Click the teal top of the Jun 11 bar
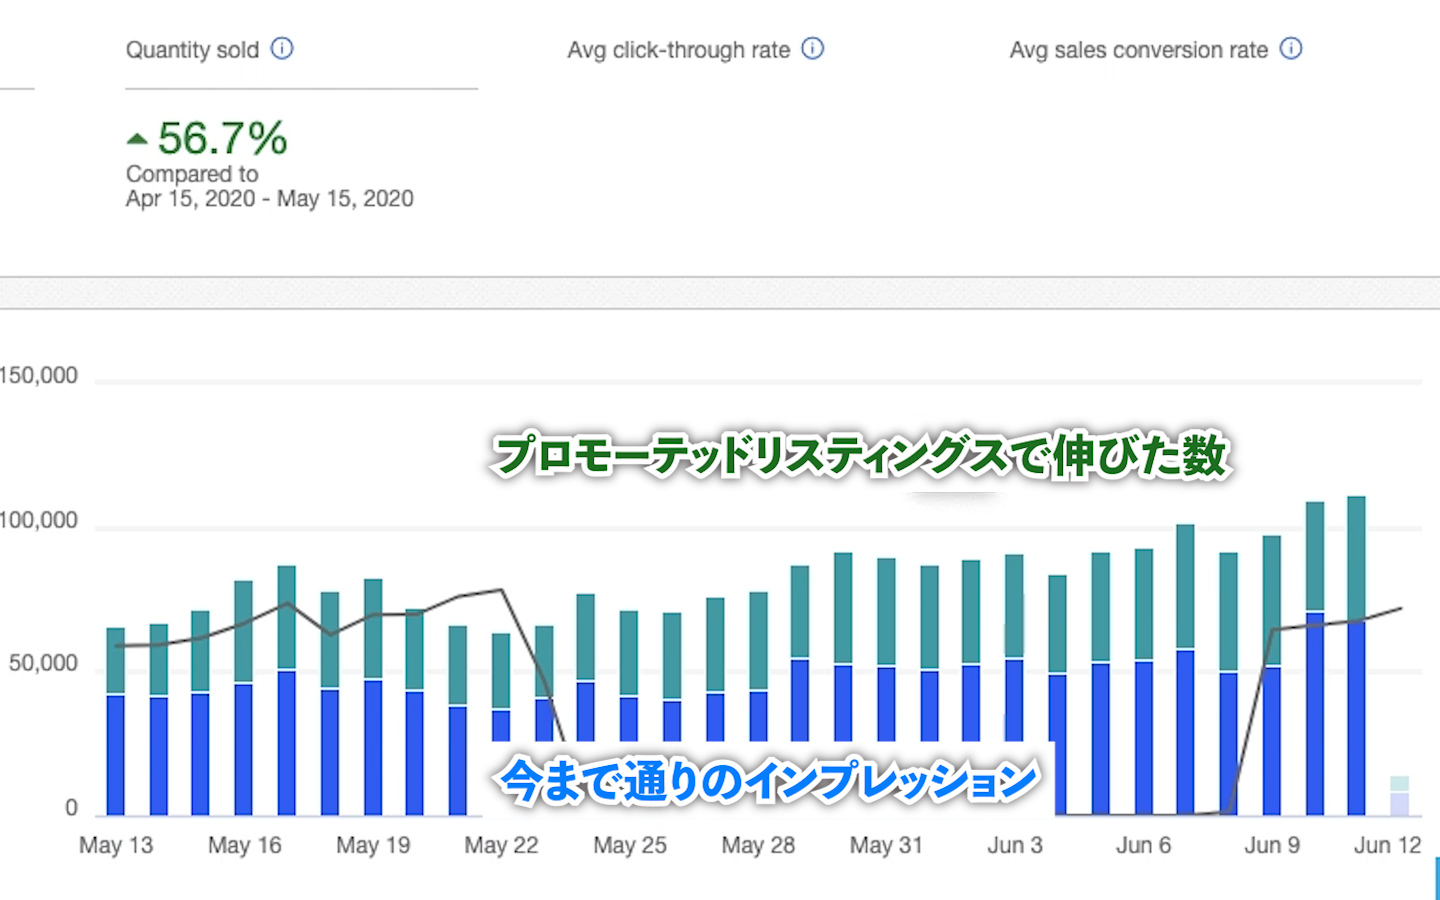Viewport: 1440px width, 900px height. point(1356,558)
